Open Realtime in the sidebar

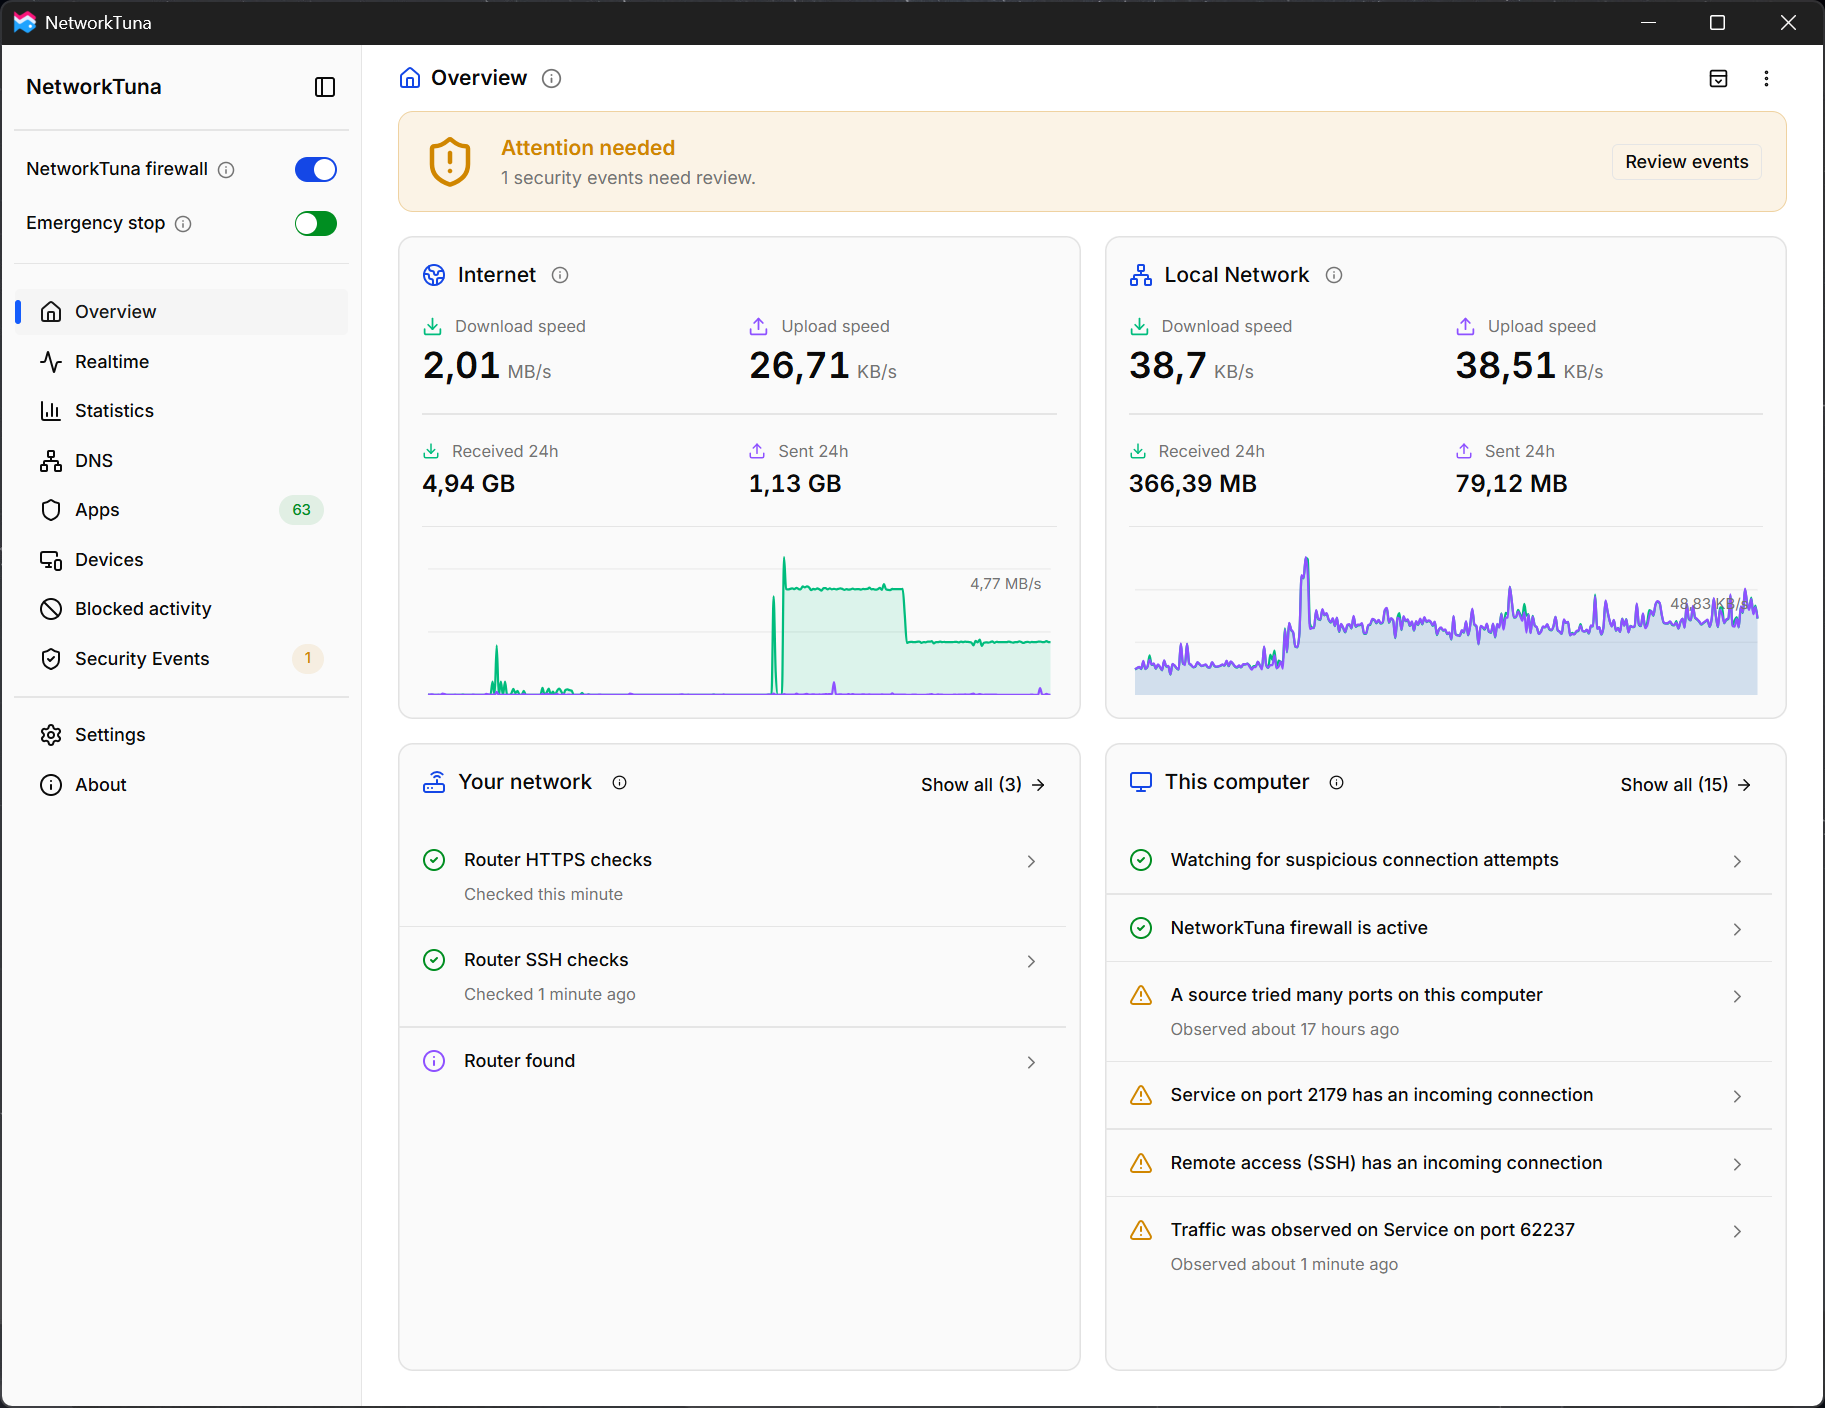tap(182, 362)
